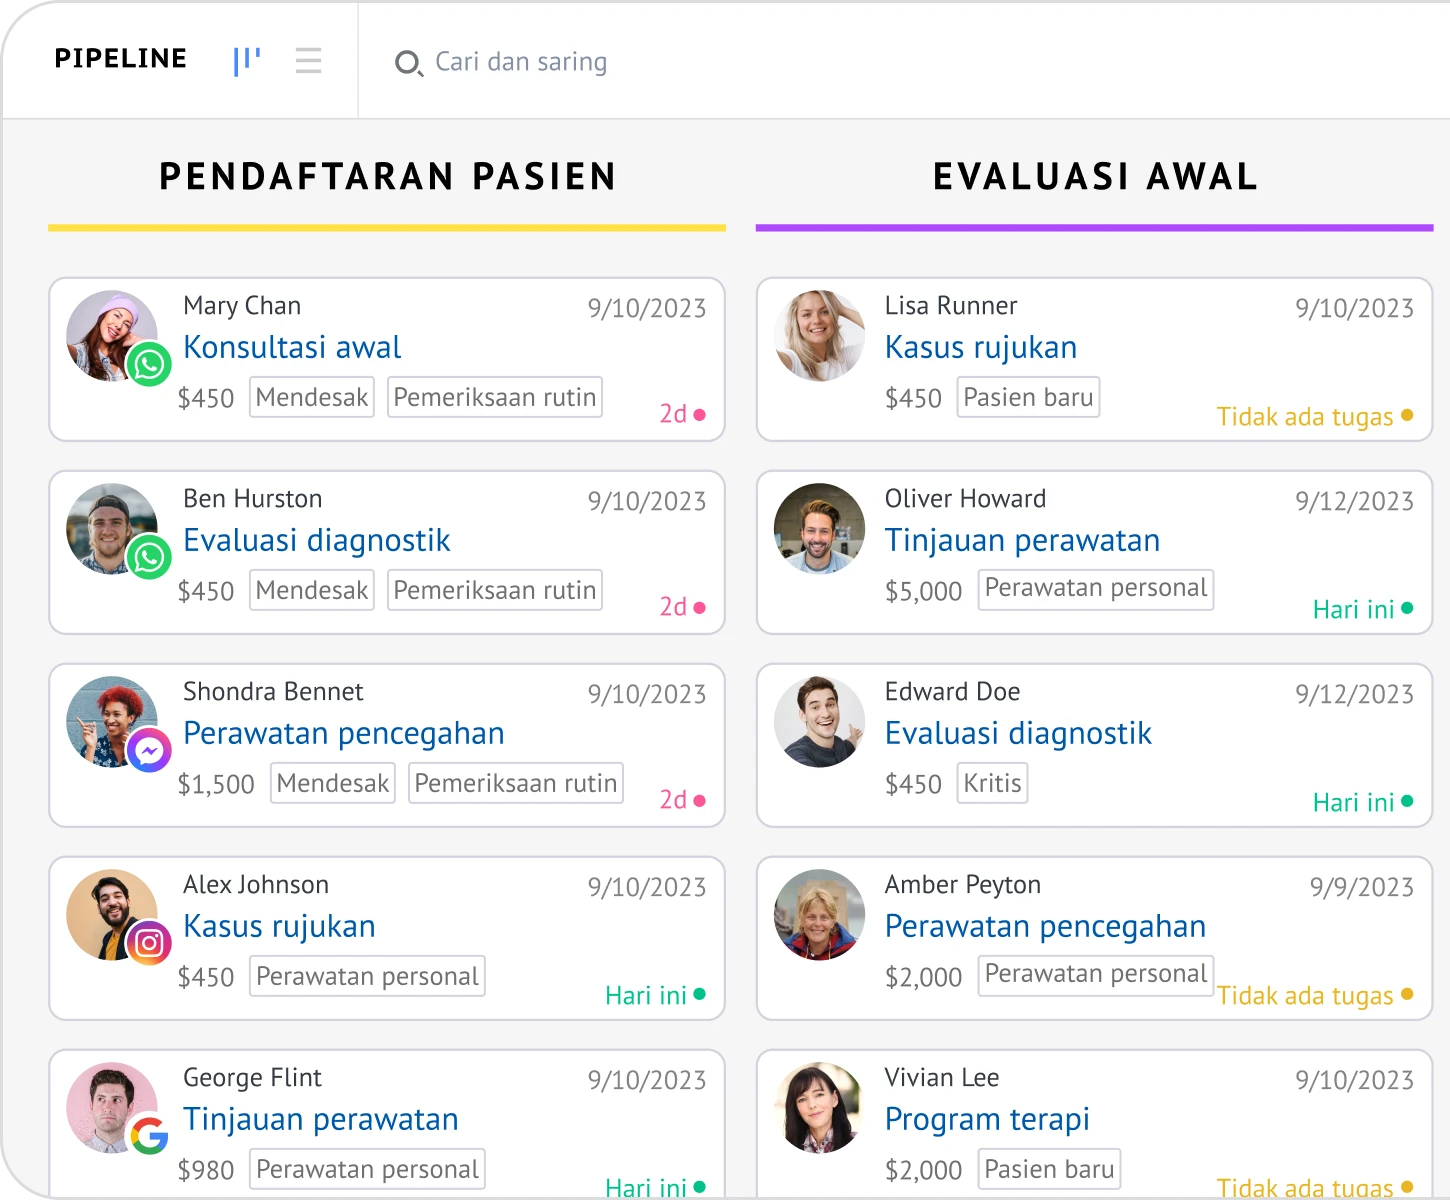Click the Kritis tag on Edward Doe's card
The height and width of the screenshot is (1200, 1450).
tap(992, 783)
